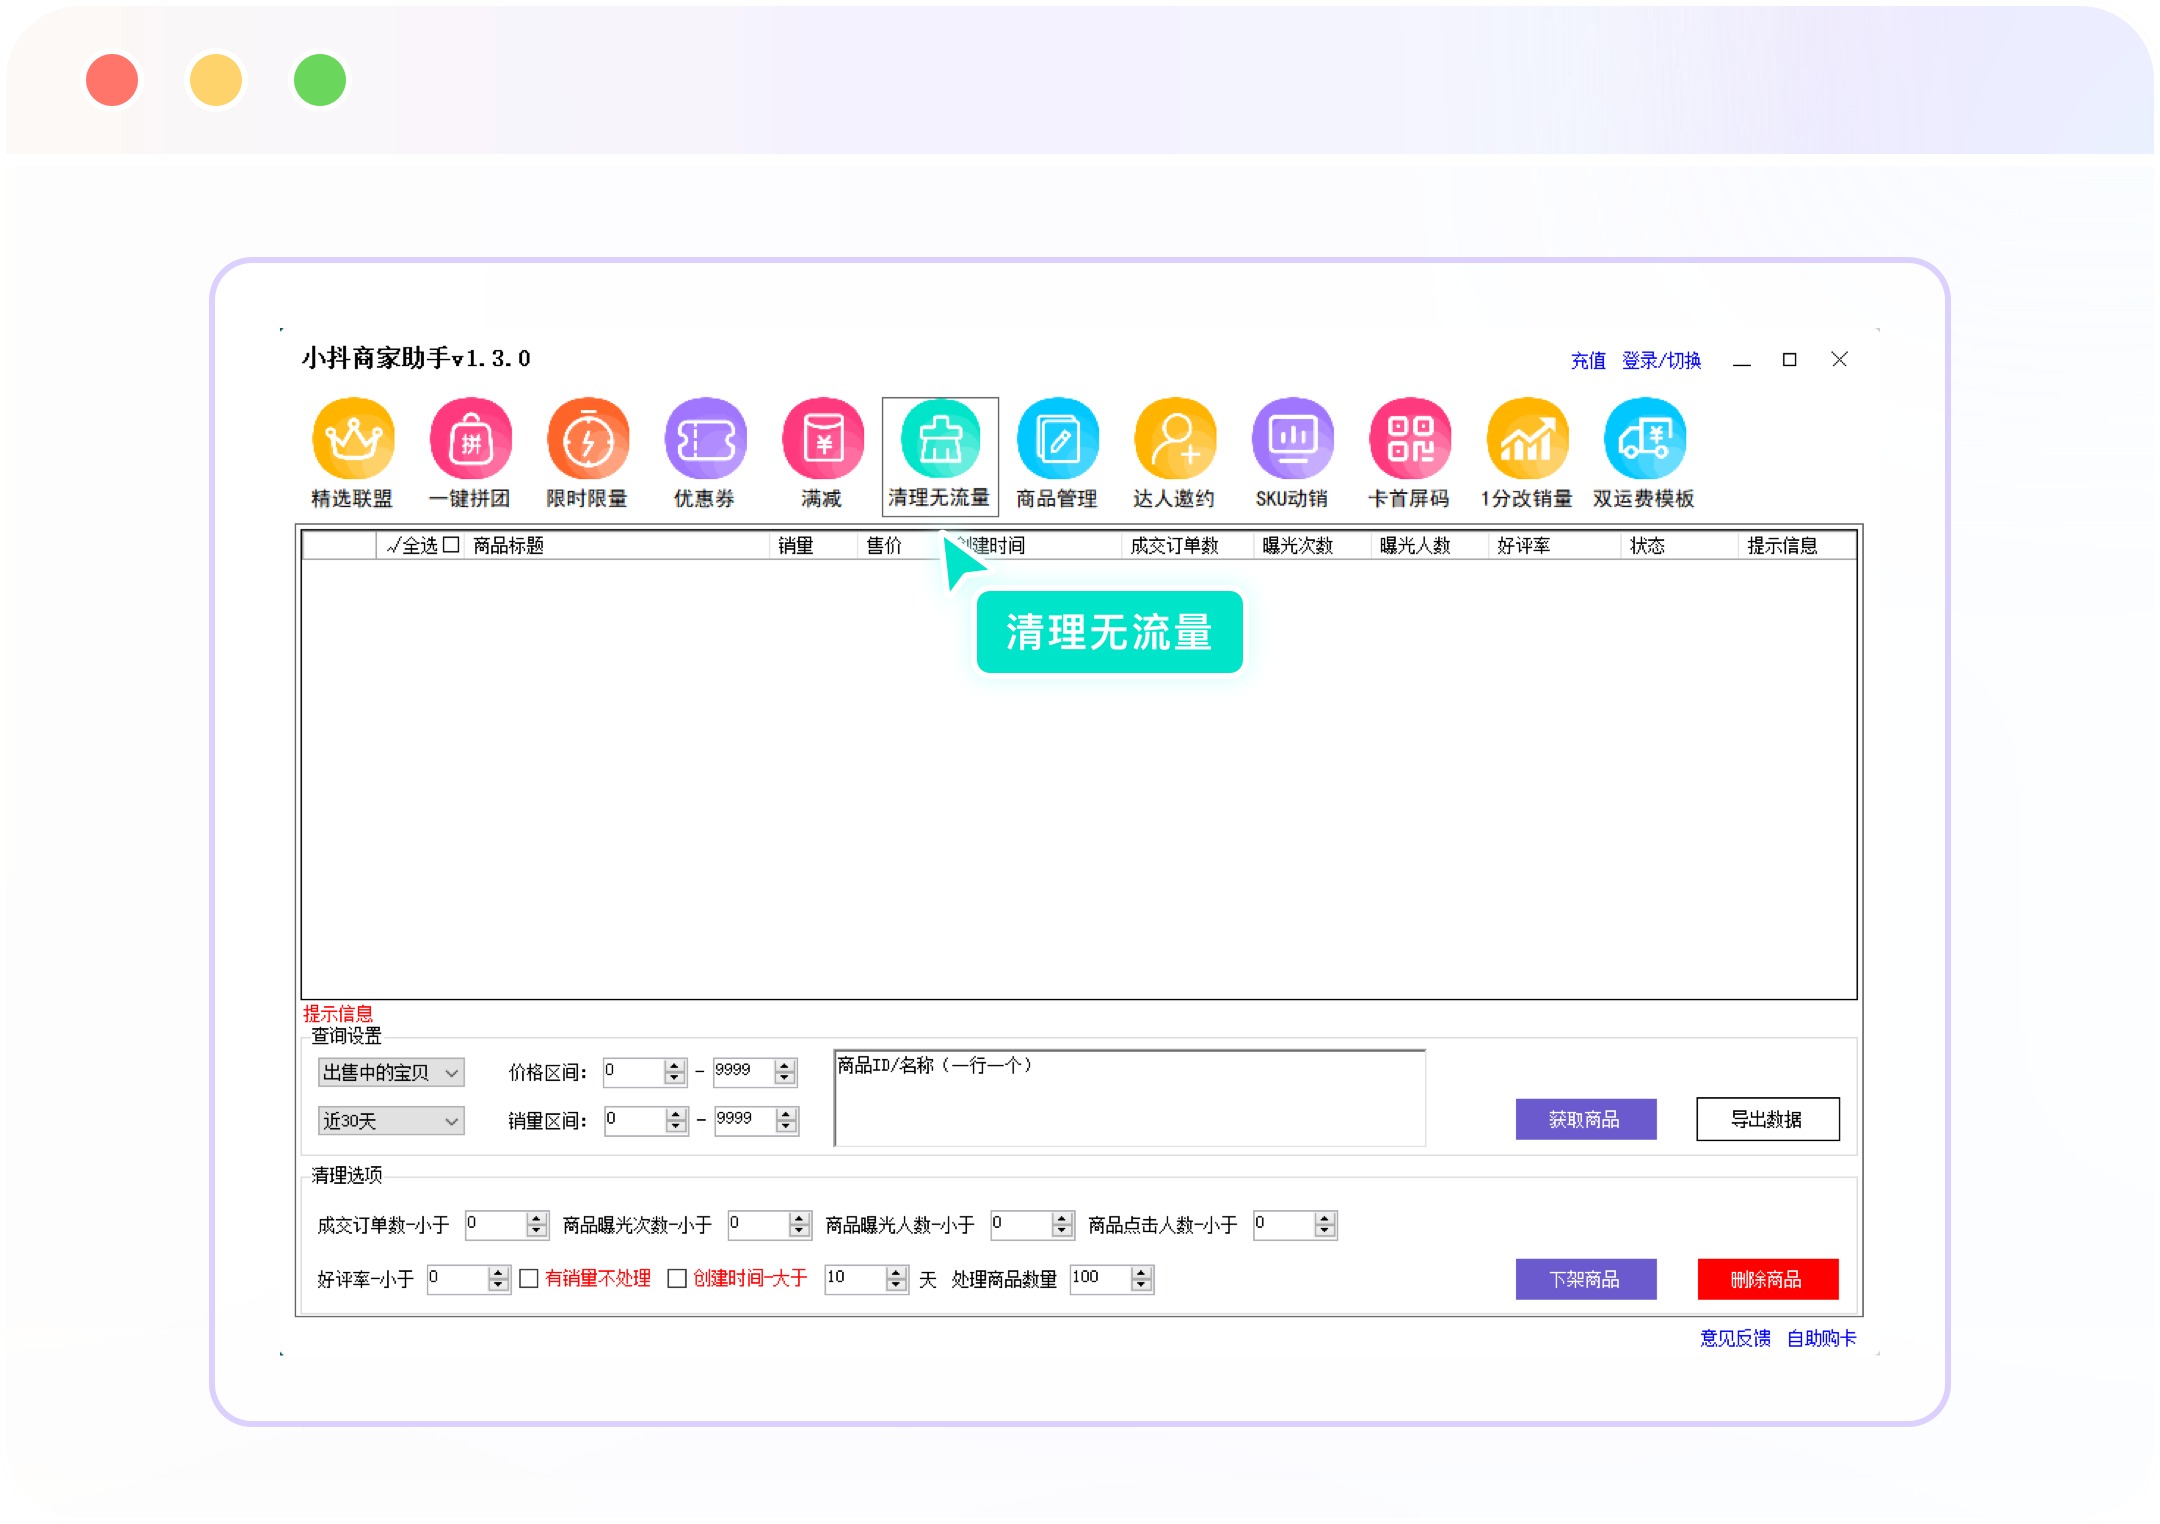
Task: Open the 商品管理 edit icon
Action: coord(1057,440)
